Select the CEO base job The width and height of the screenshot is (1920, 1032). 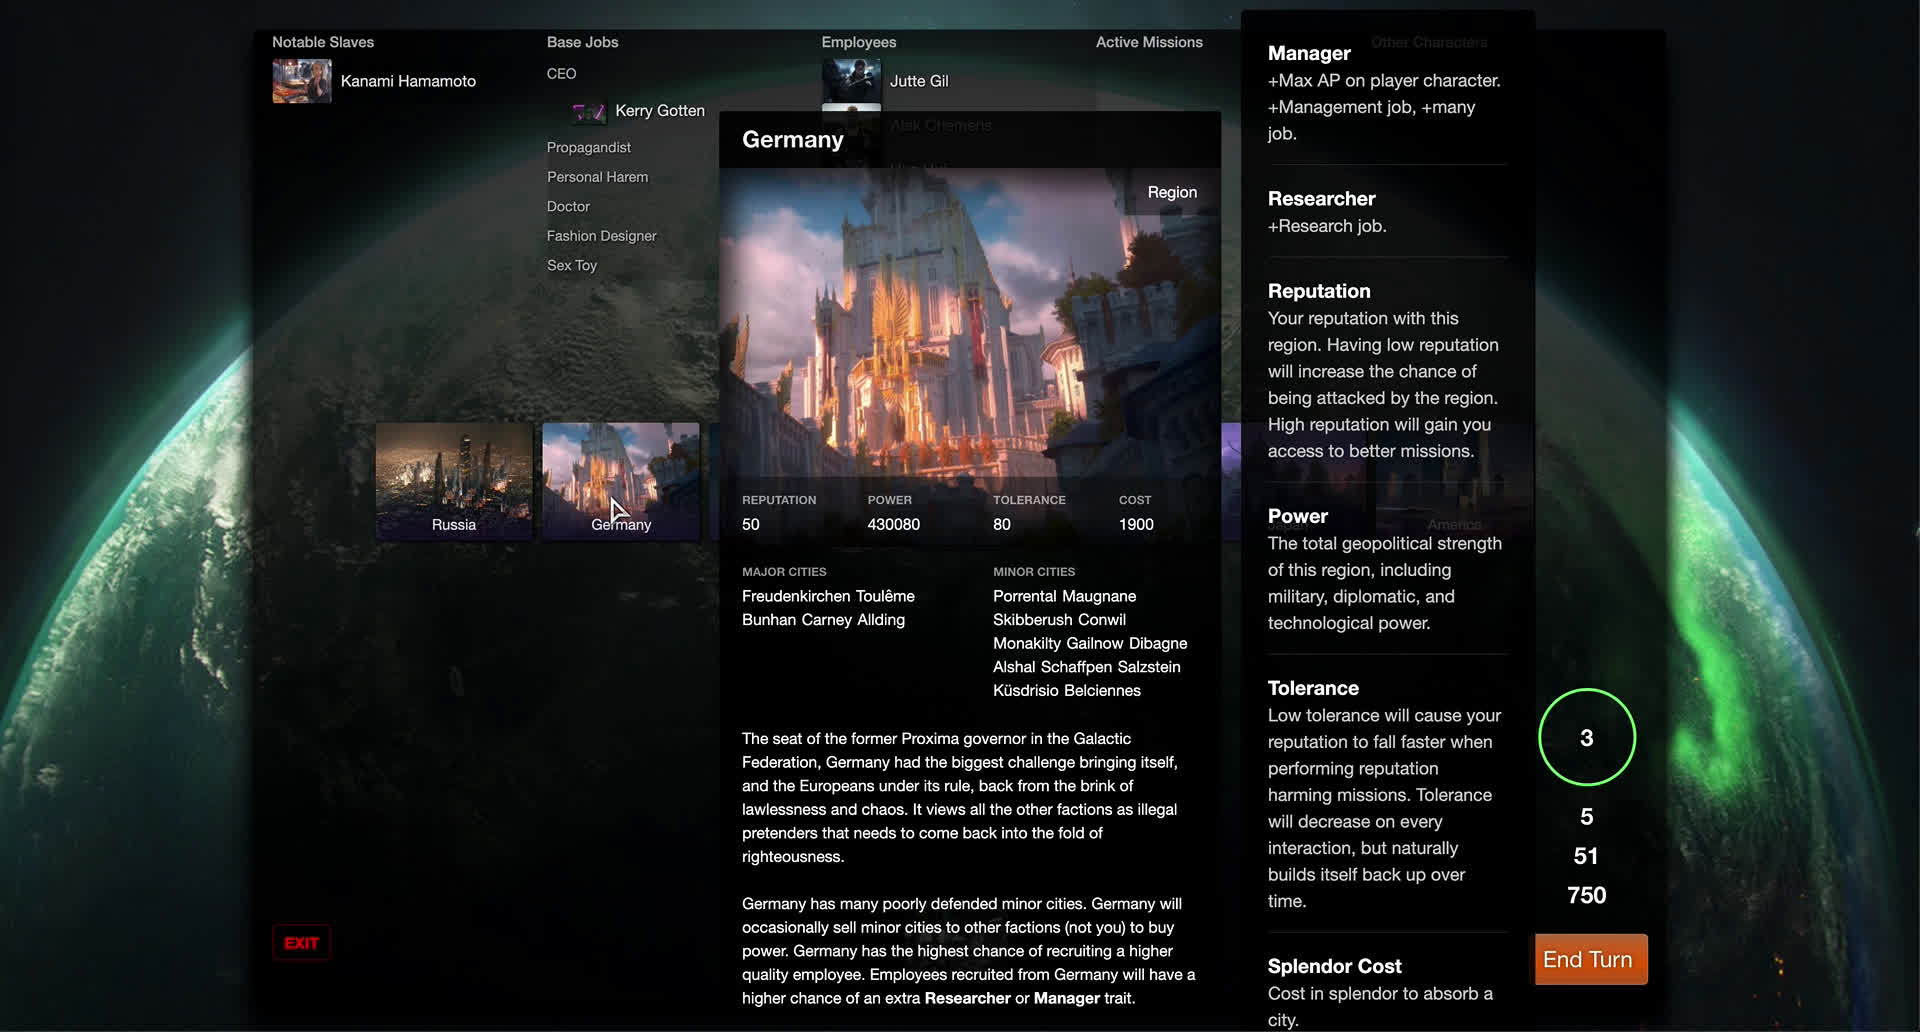click(561, 74)
